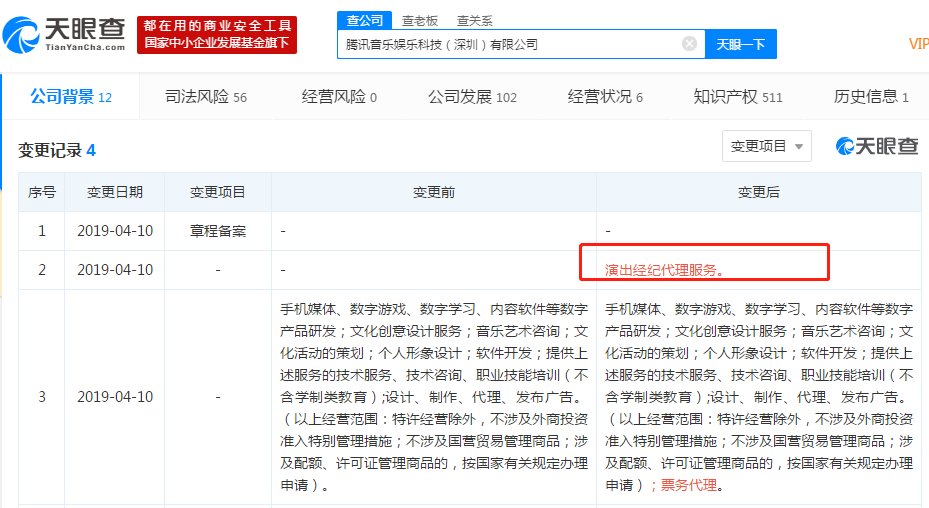This screenshot has width=929, height=508.
Task: Switch to the 查关系 search tab
Action: point(475,21)
